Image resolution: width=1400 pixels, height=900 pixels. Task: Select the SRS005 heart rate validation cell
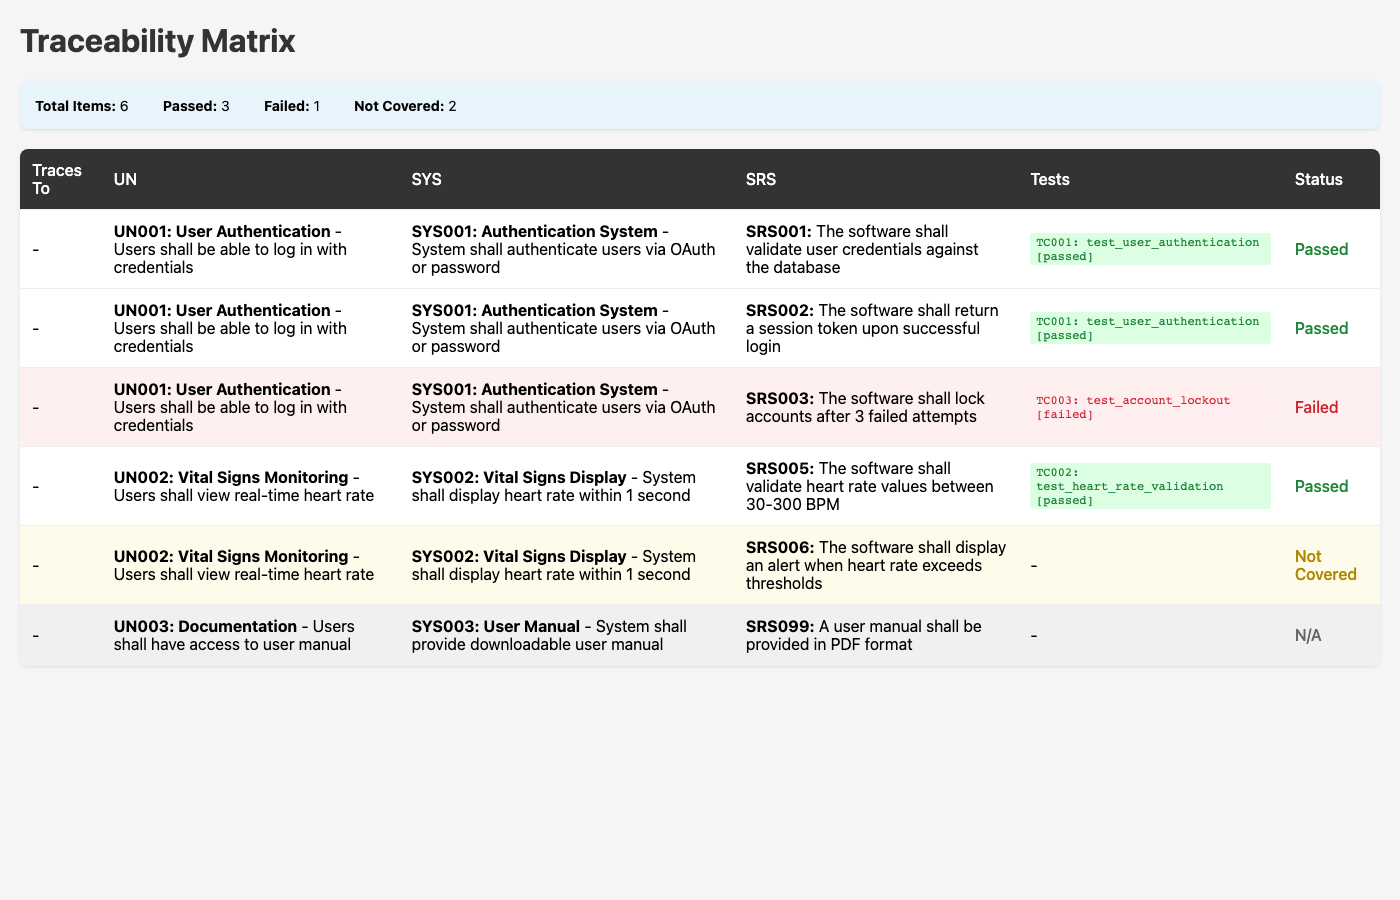(876, 486)
